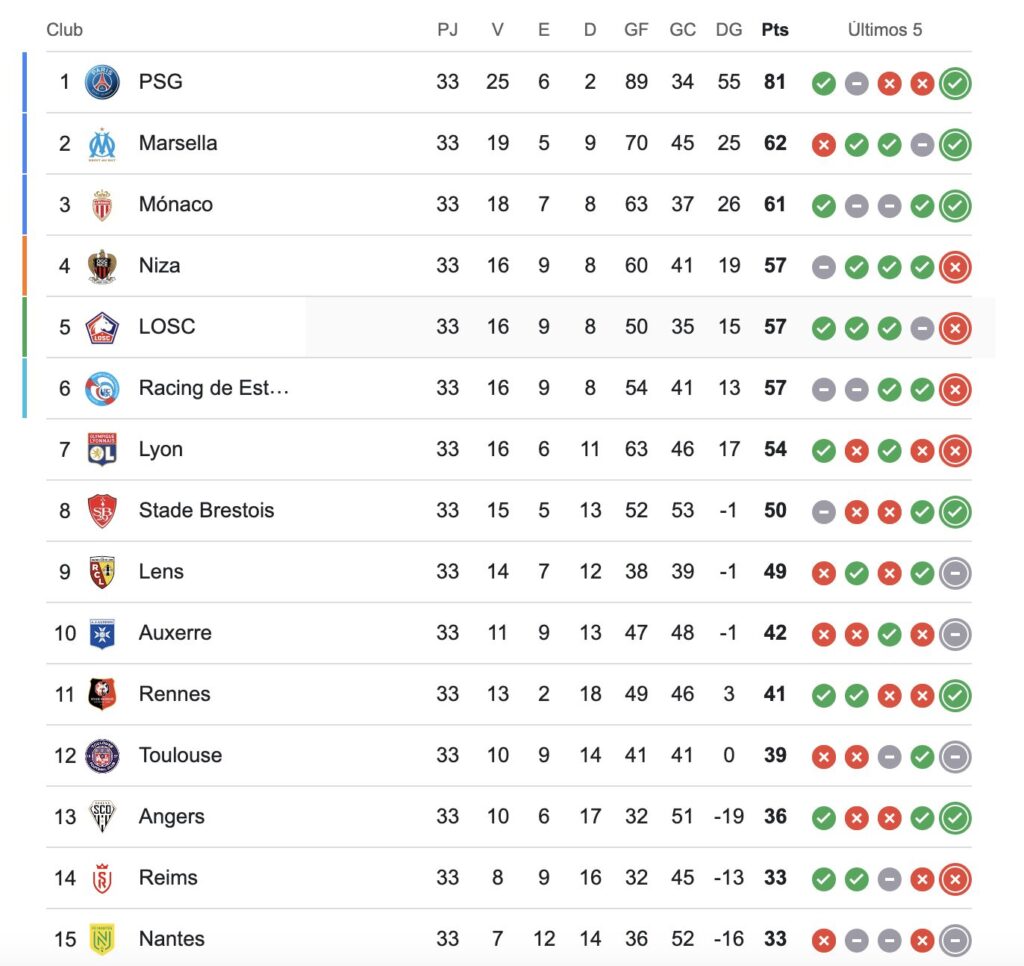Click Niza's most recent loss indicator
1024x966 pixels.
click(955, 266)
